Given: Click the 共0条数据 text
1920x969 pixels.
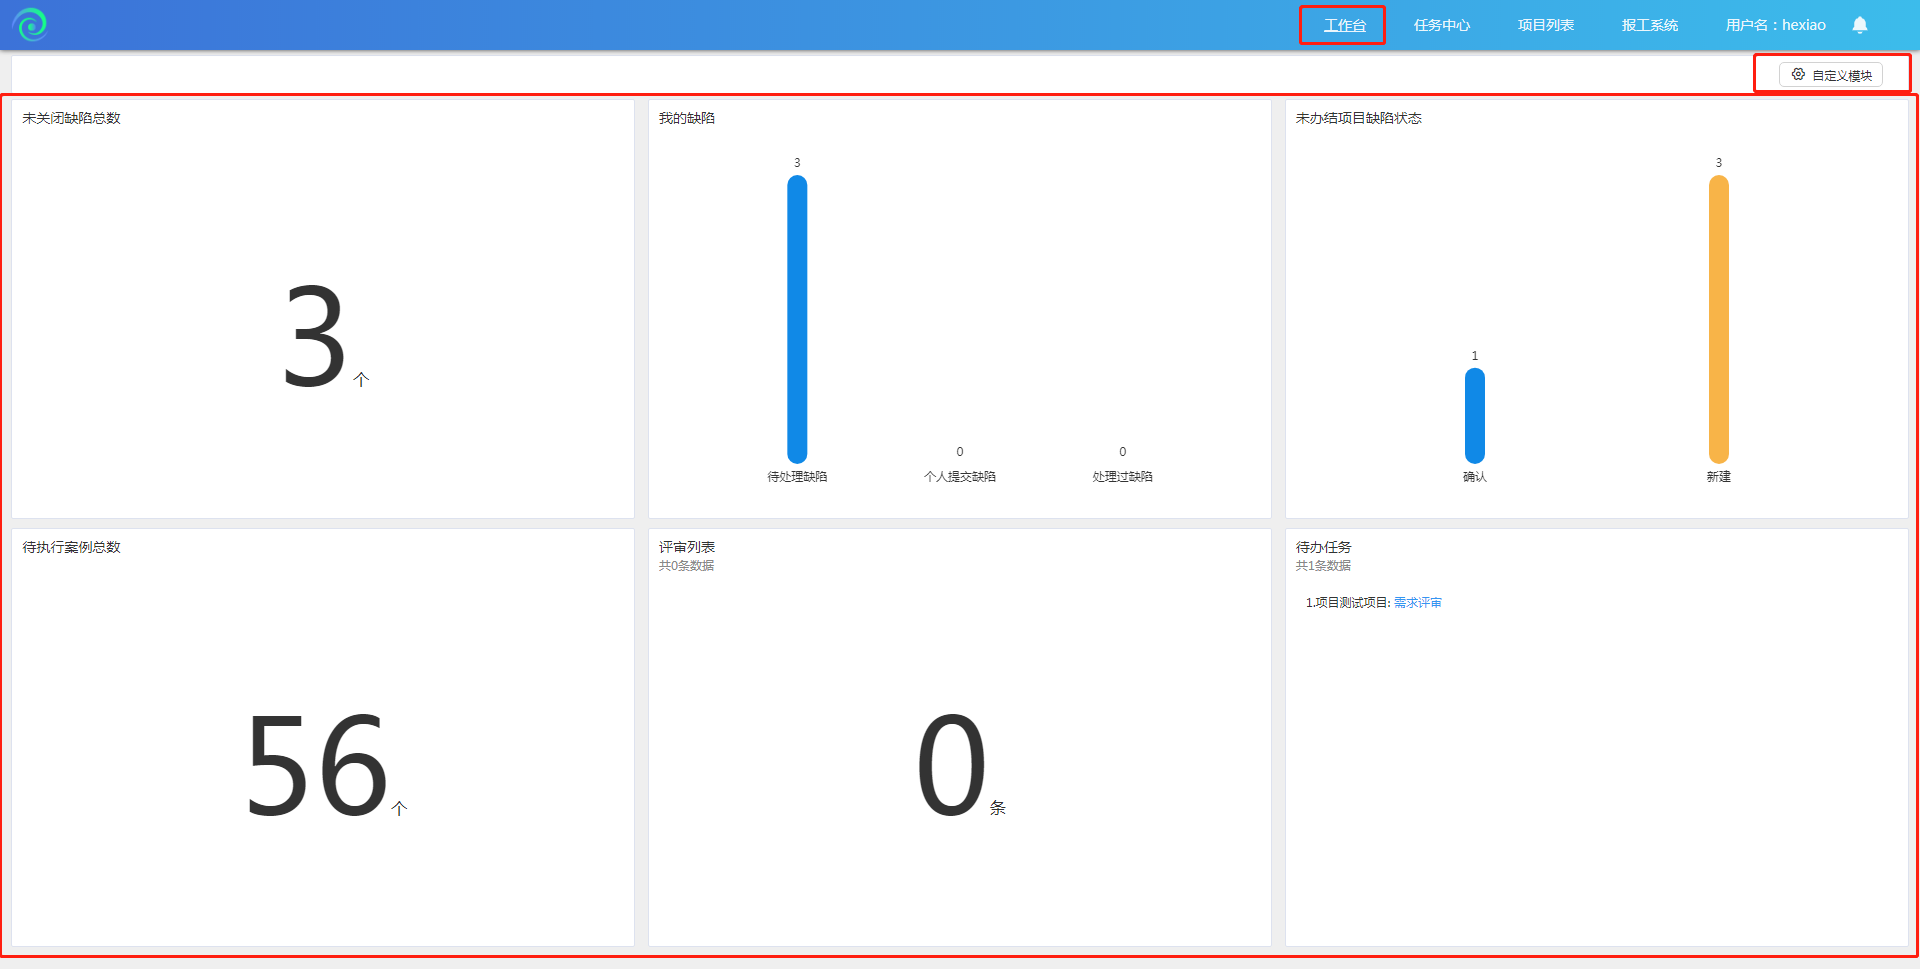Looking at the screenshot, I should tap(686, 566).
